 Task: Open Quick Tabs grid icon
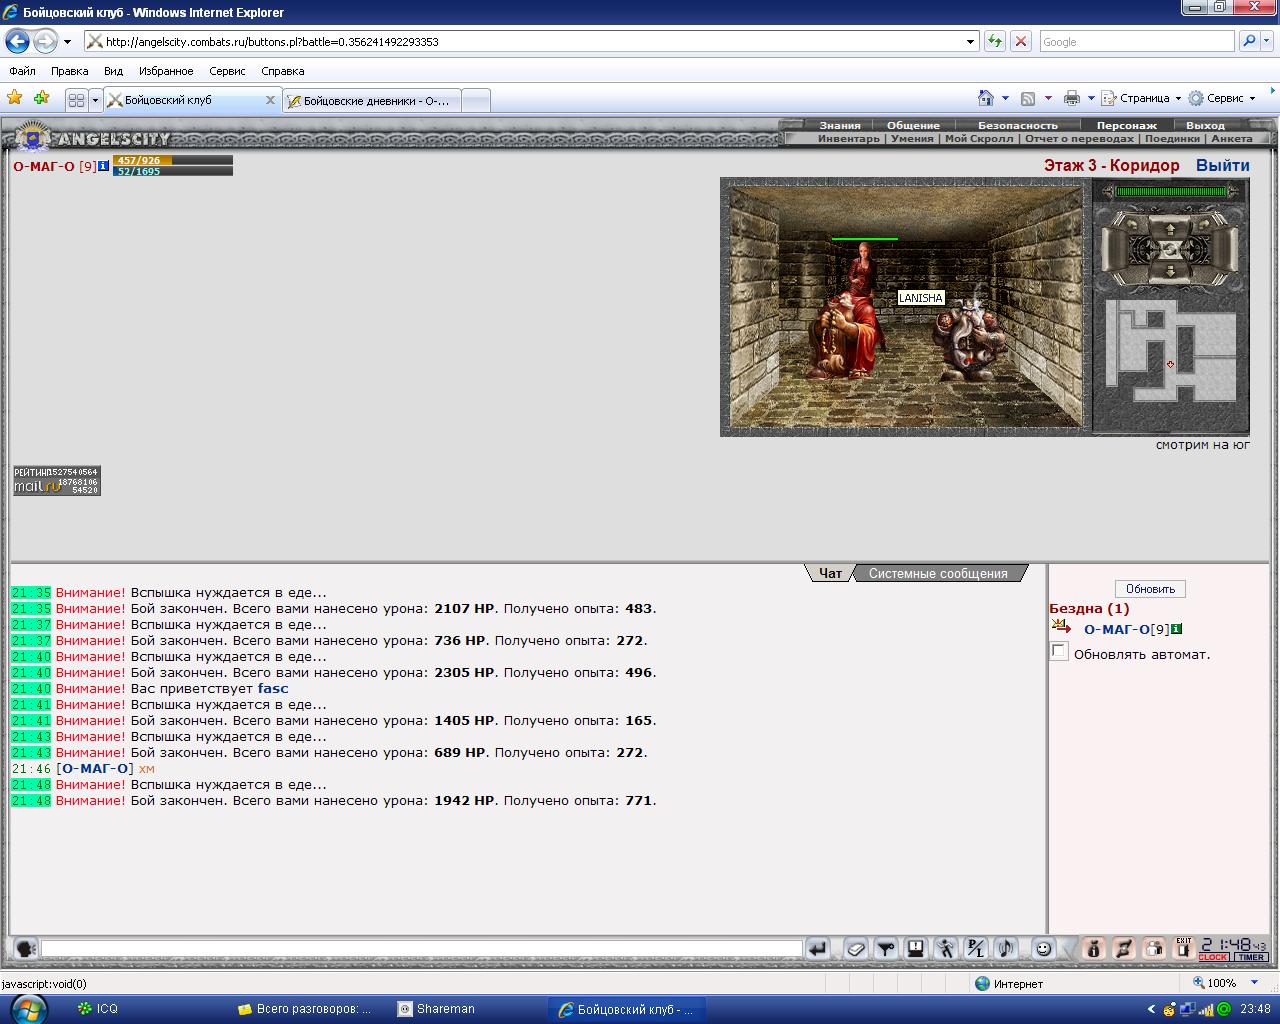tap(76, 100)
